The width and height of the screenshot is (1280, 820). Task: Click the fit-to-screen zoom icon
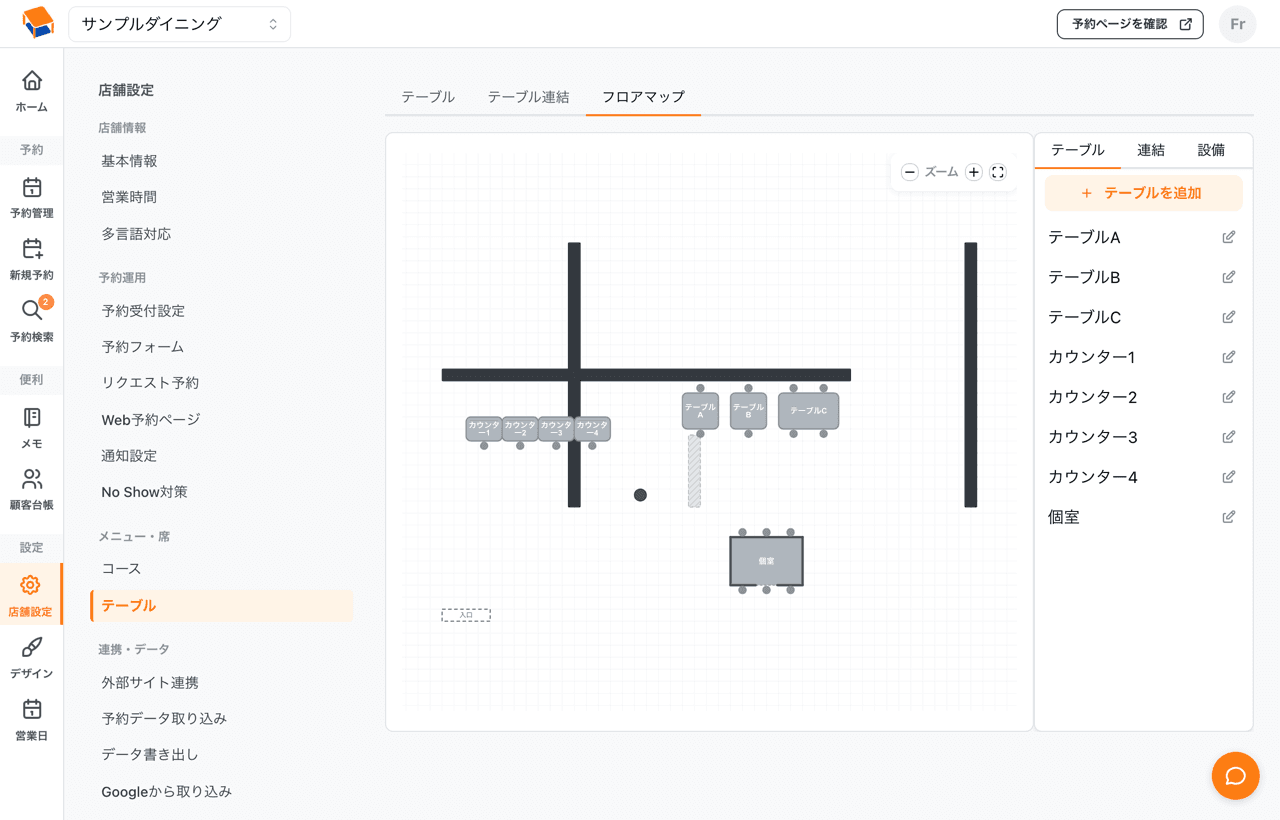coord(998,172)
